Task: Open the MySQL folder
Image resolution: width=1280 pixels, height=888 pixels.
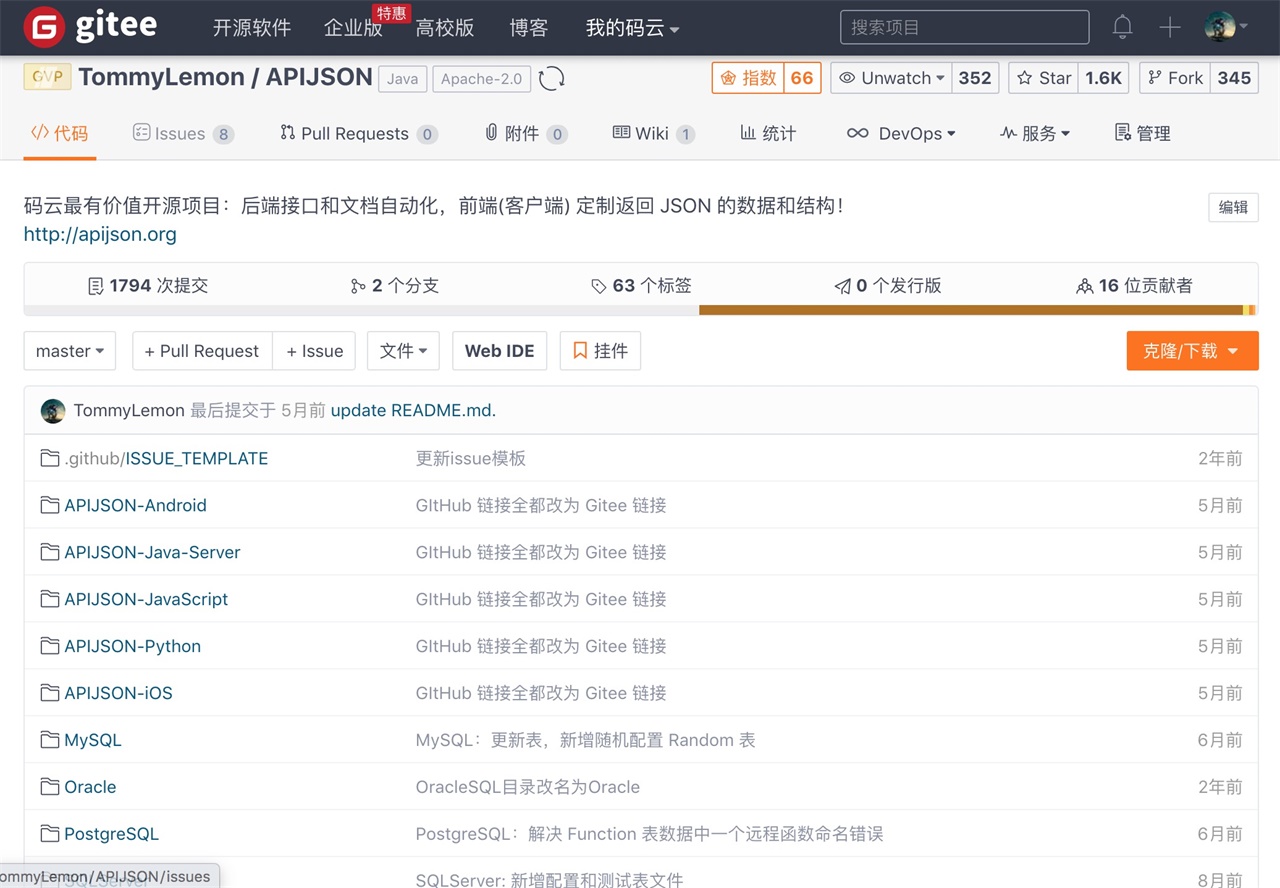Action: click(93, 740)
